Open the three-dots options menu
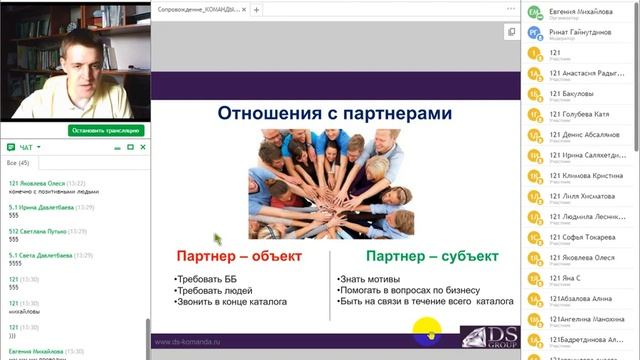This screenshot has height=360, width=640. 511,9
